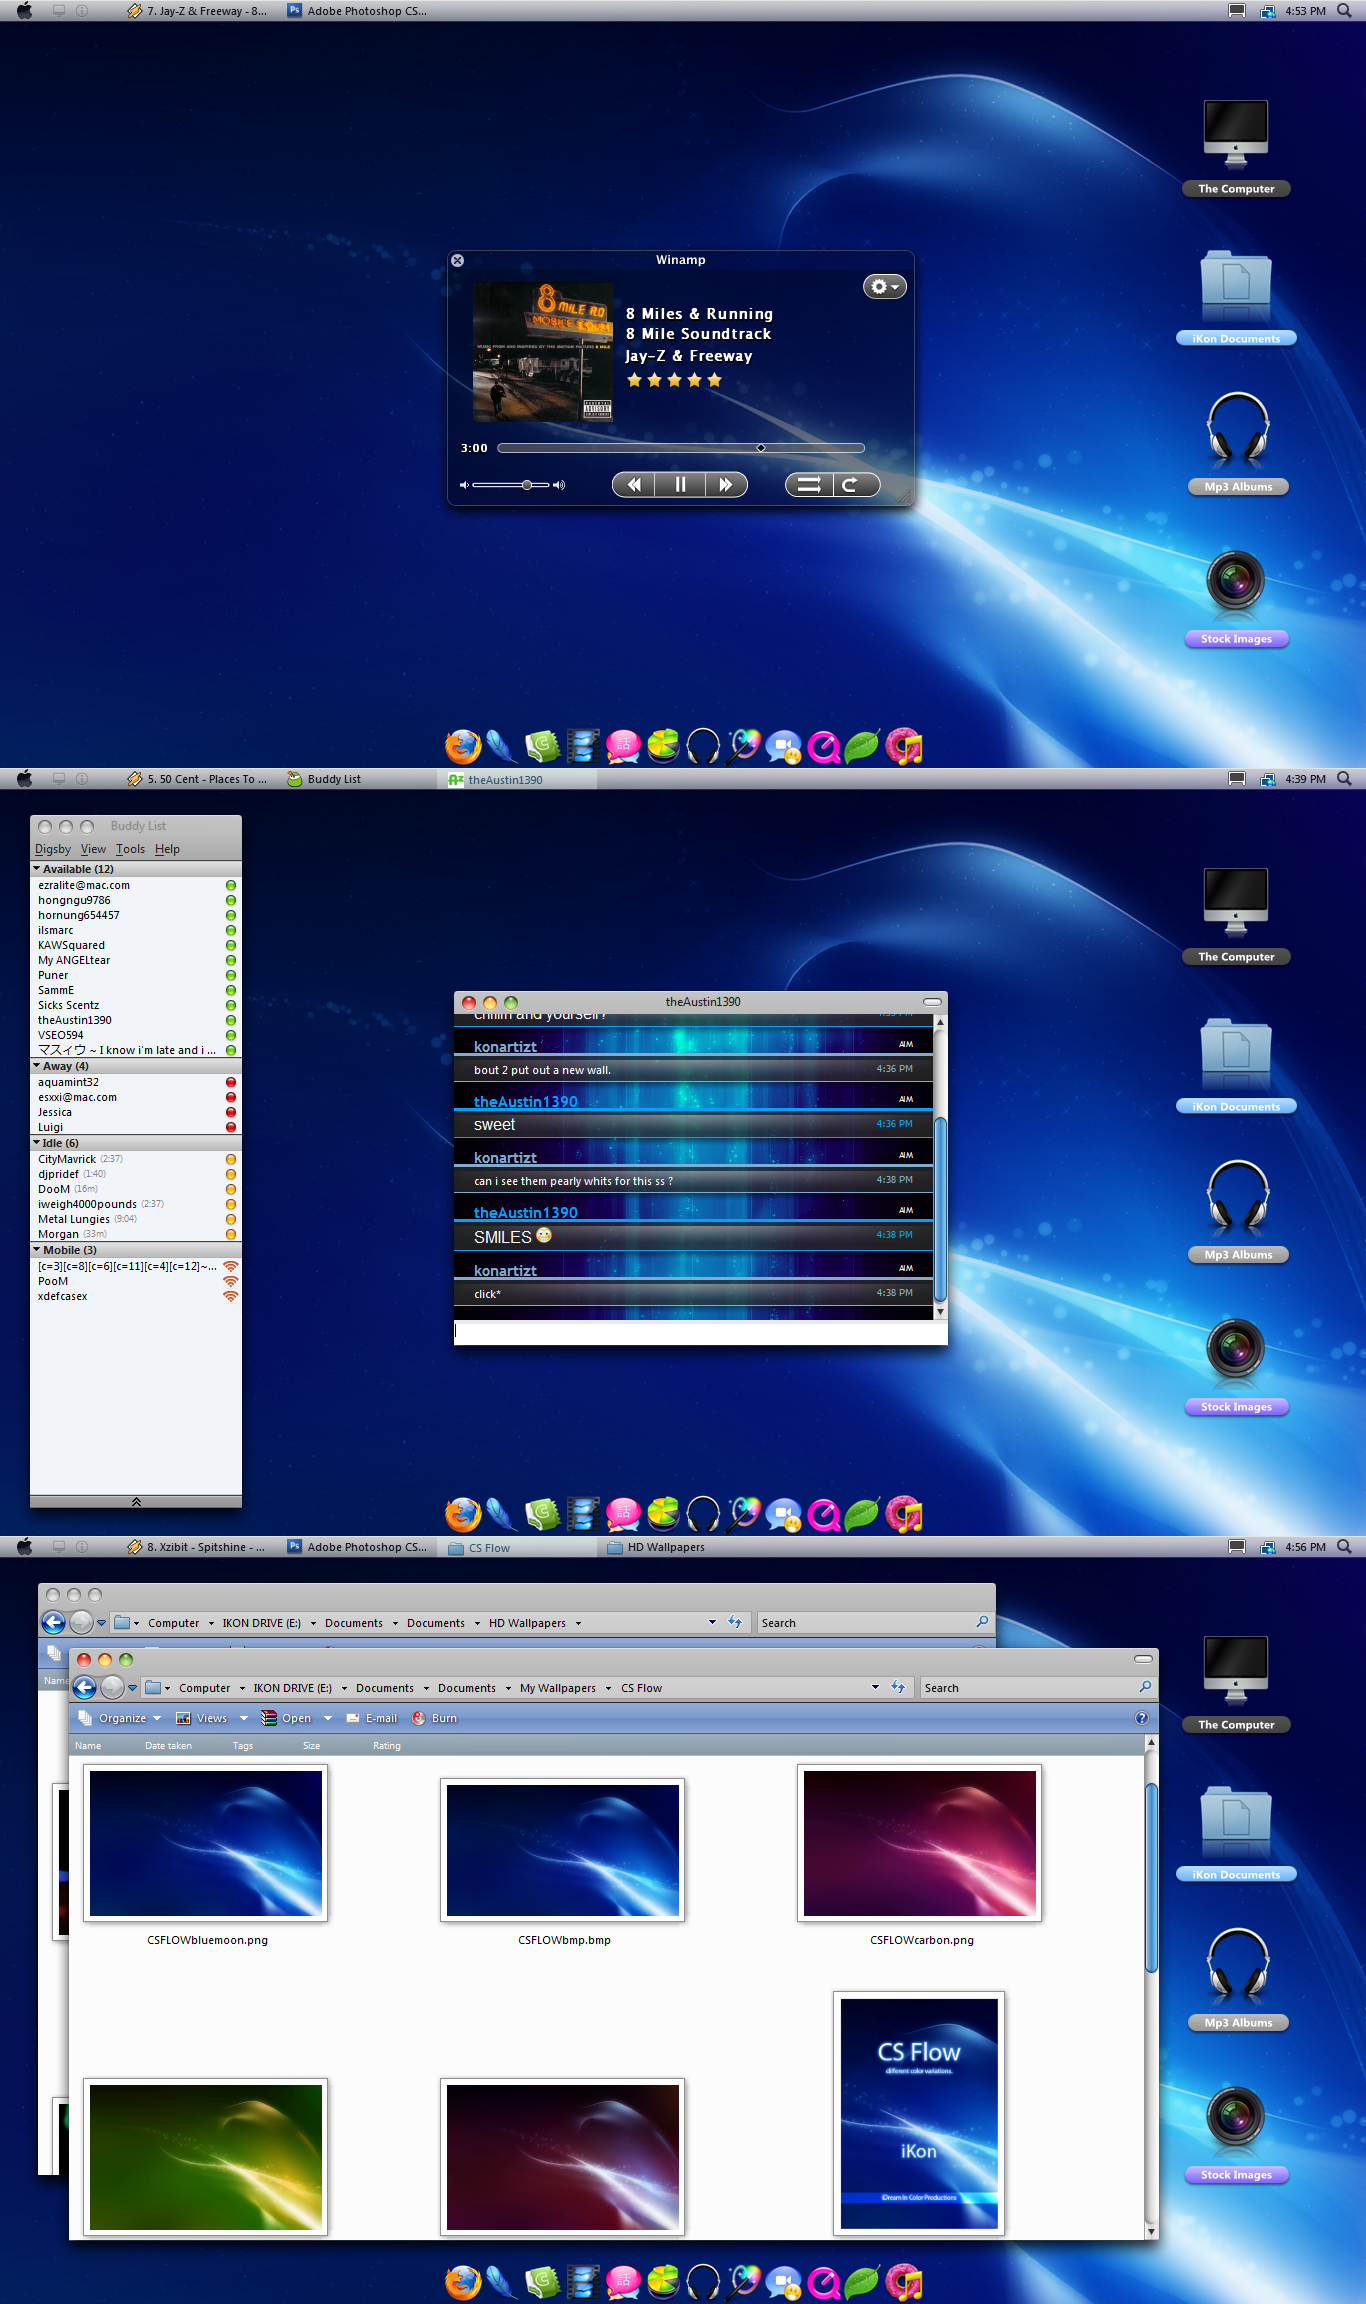Click green status dot beside hongngu9786
This screenshot has width=1366, height=2304.
[x=231, y=900]
